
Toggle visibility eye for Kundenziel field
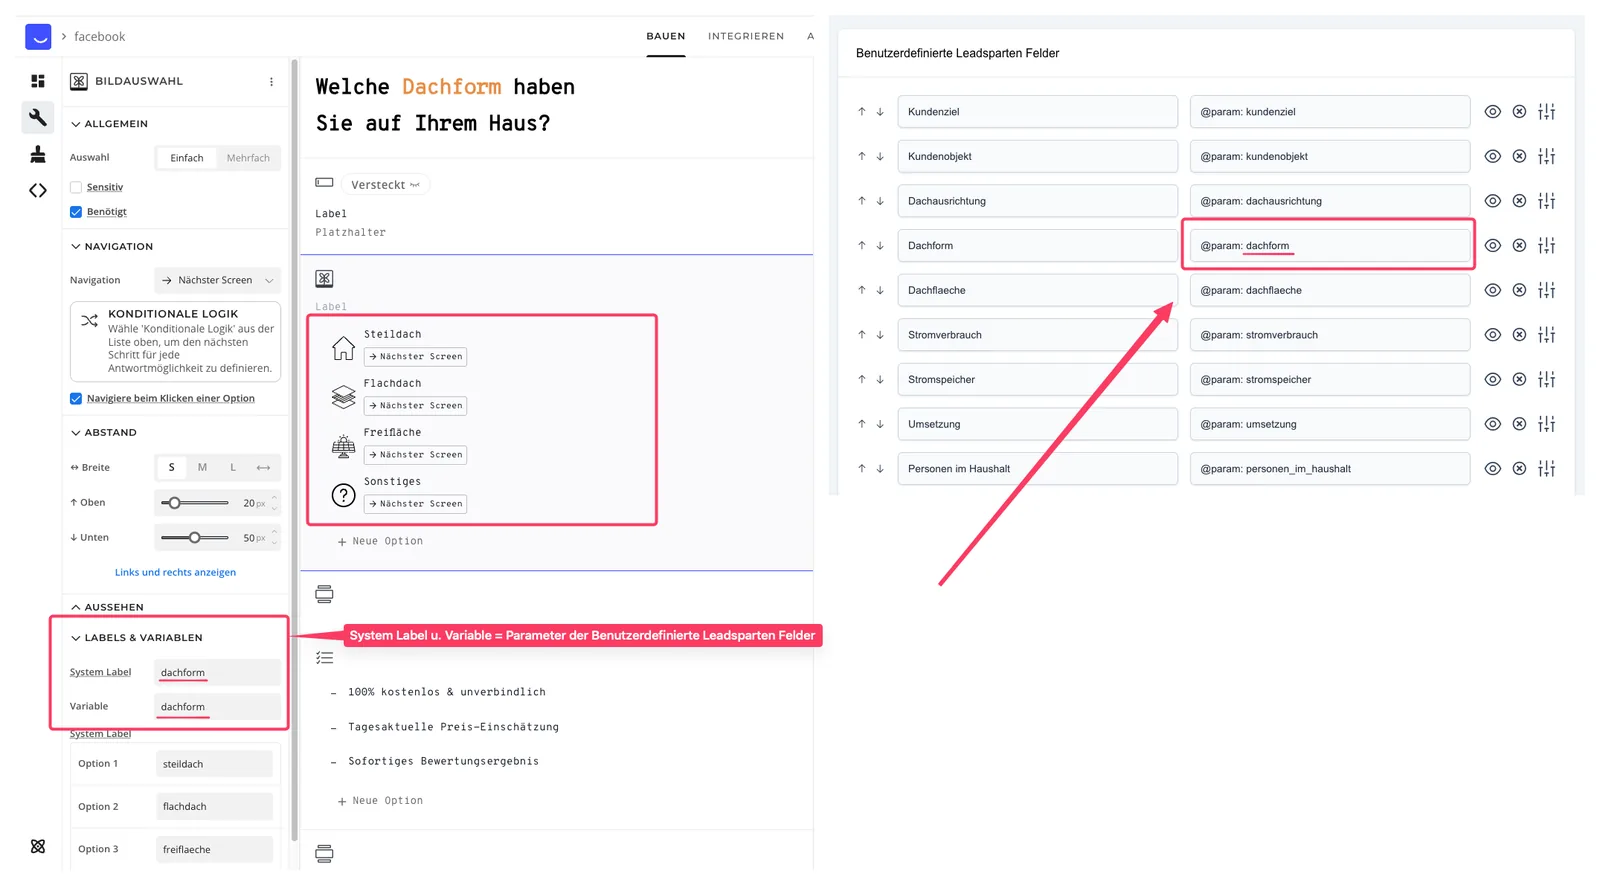click(x=1492, y=112)
